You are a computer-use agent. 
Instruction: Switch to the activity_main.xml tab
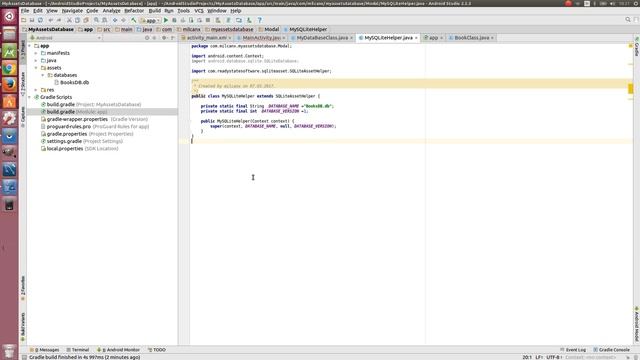pos(206,38)
